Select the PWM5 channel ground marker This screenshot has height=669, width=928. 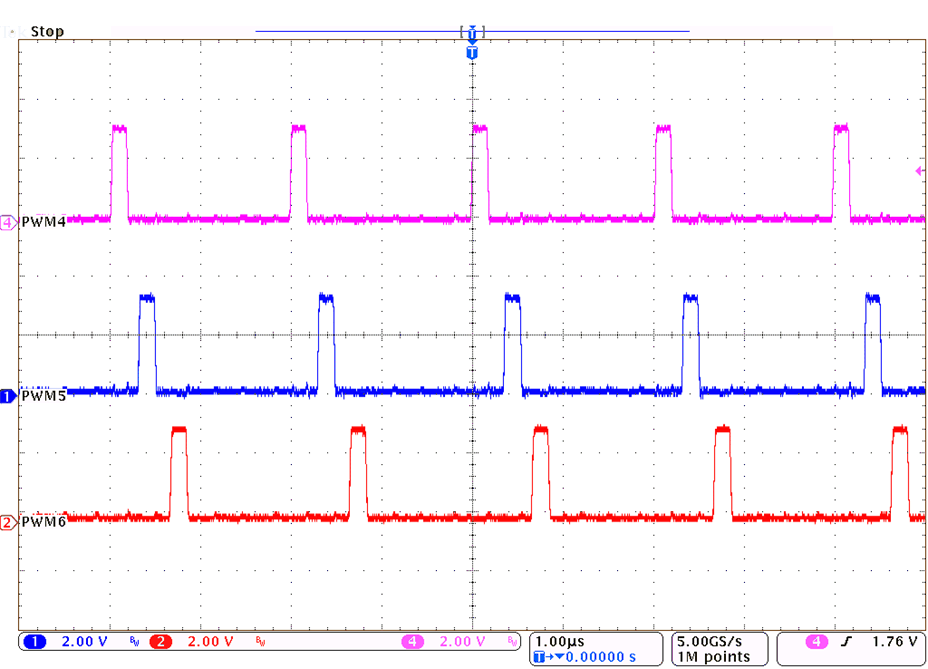click(7, 396)
